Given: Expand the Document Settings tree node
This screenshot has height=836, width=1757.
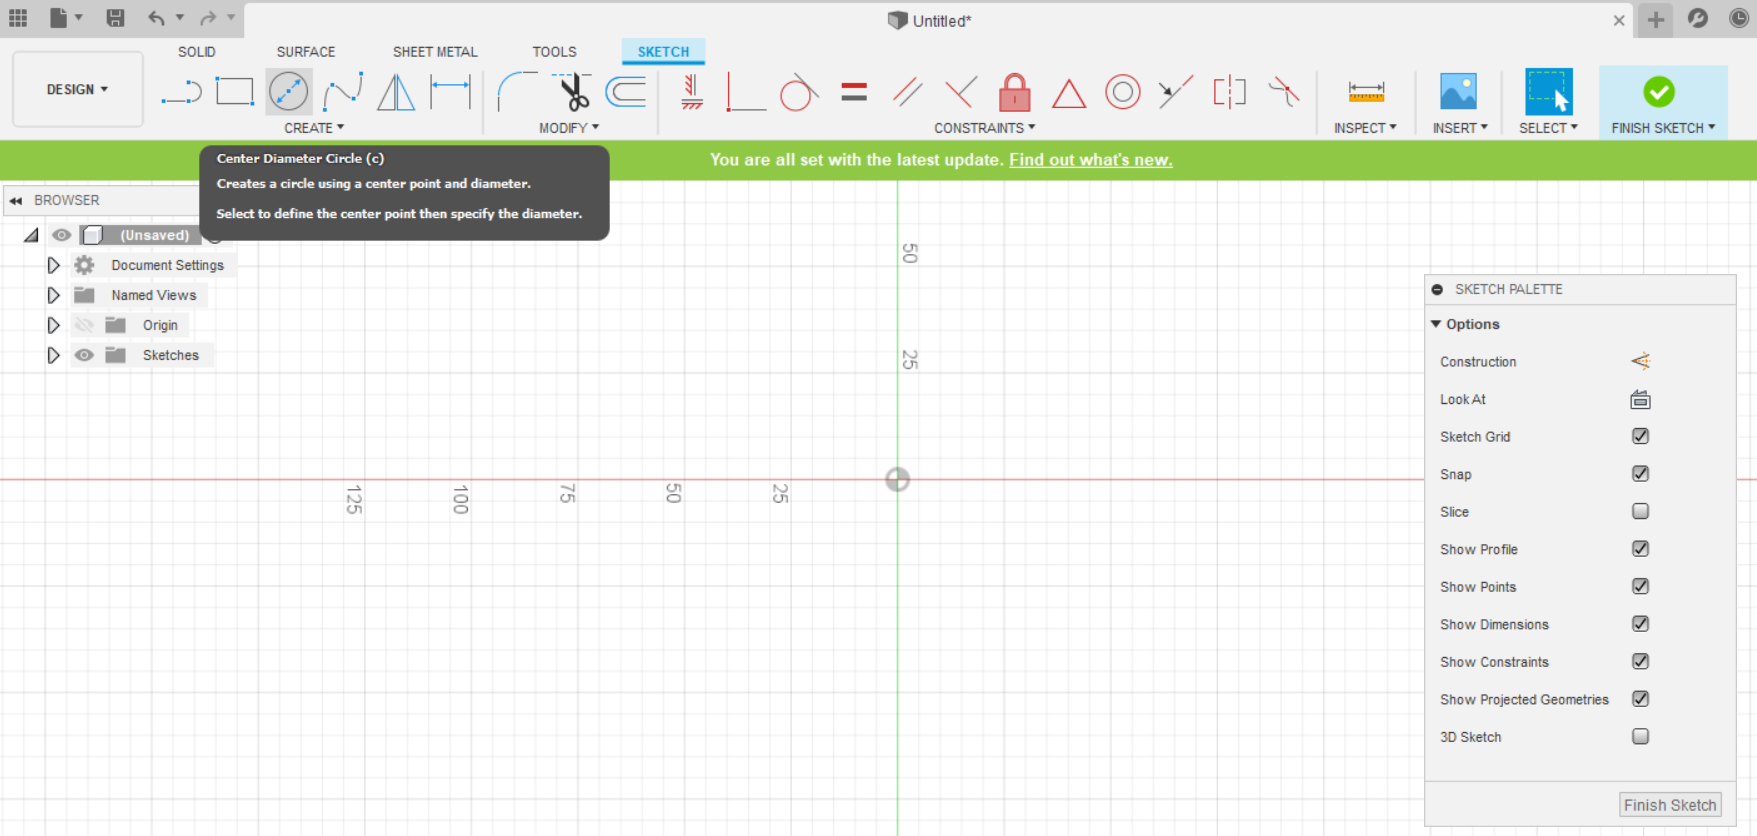Looking at the screenshot, I should 53,265.
